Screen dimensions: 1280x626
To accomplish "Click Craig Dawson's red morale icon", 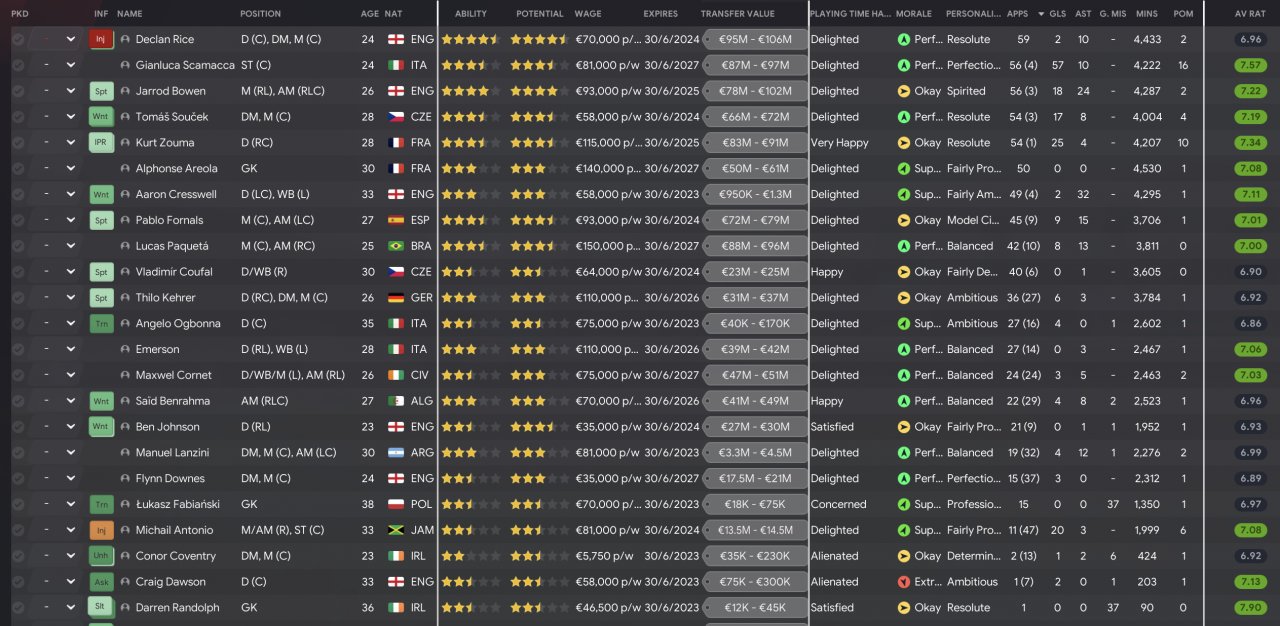I will tap(904, 582).
